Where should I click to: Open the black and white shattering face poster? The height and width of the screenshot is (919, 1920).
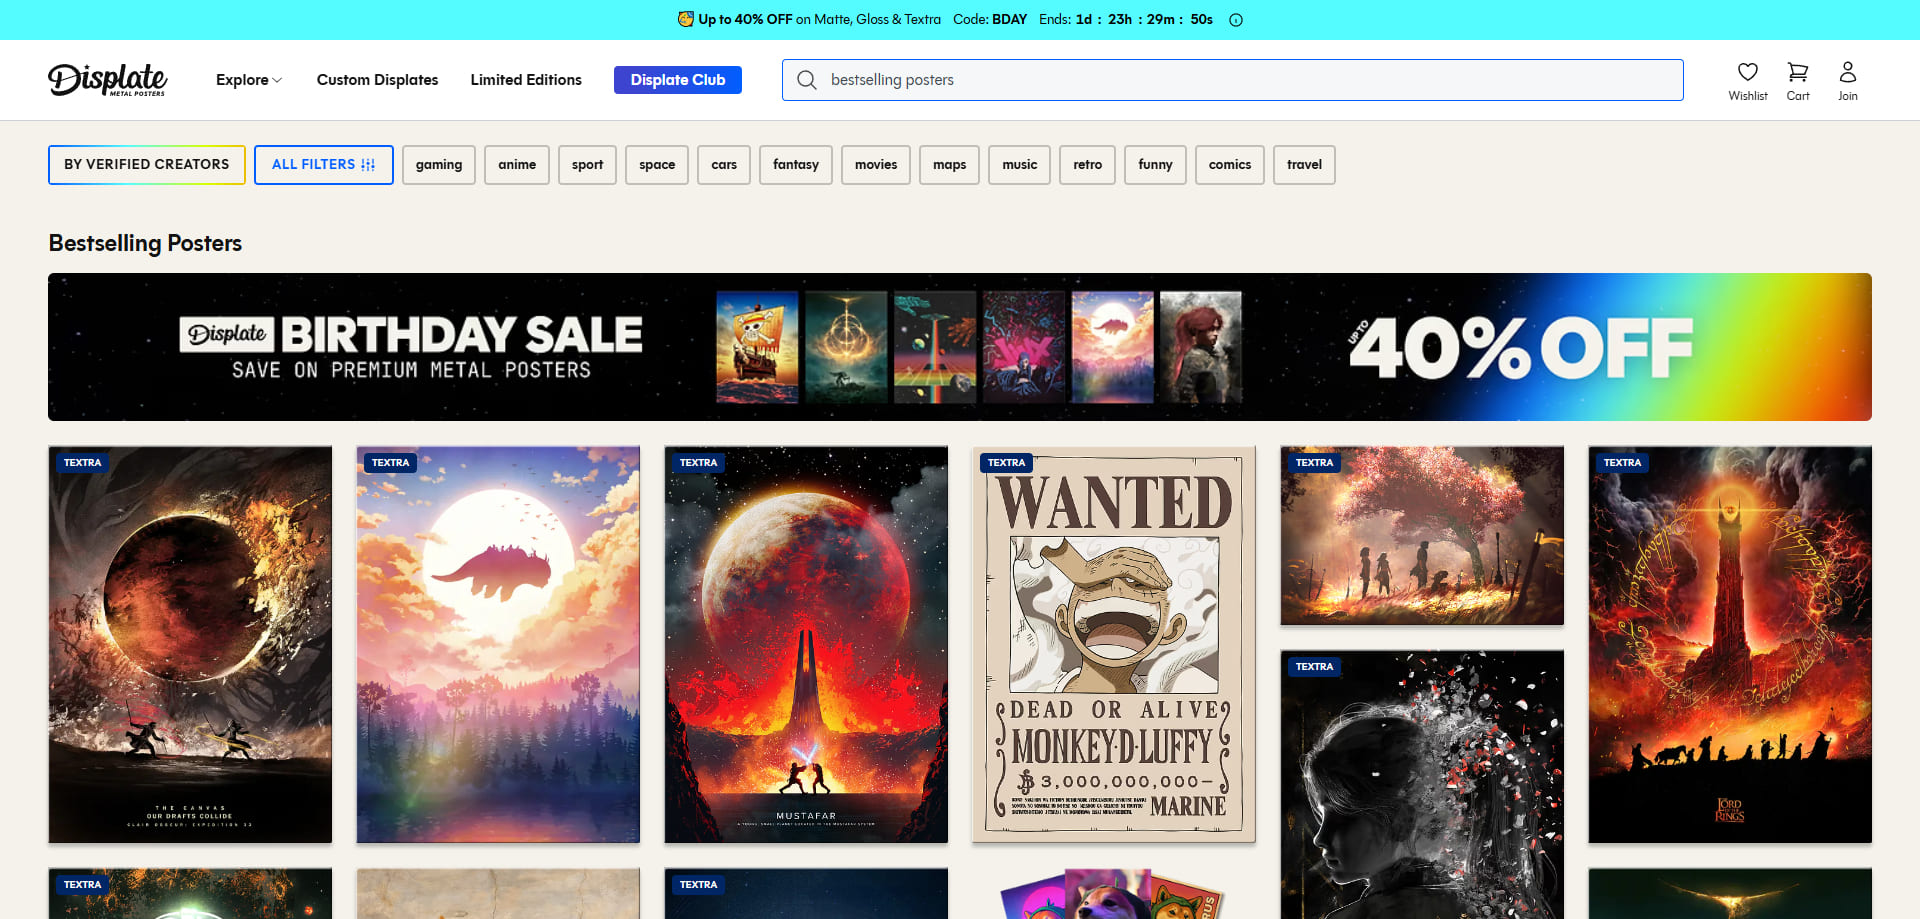[x=1422, y=785]
